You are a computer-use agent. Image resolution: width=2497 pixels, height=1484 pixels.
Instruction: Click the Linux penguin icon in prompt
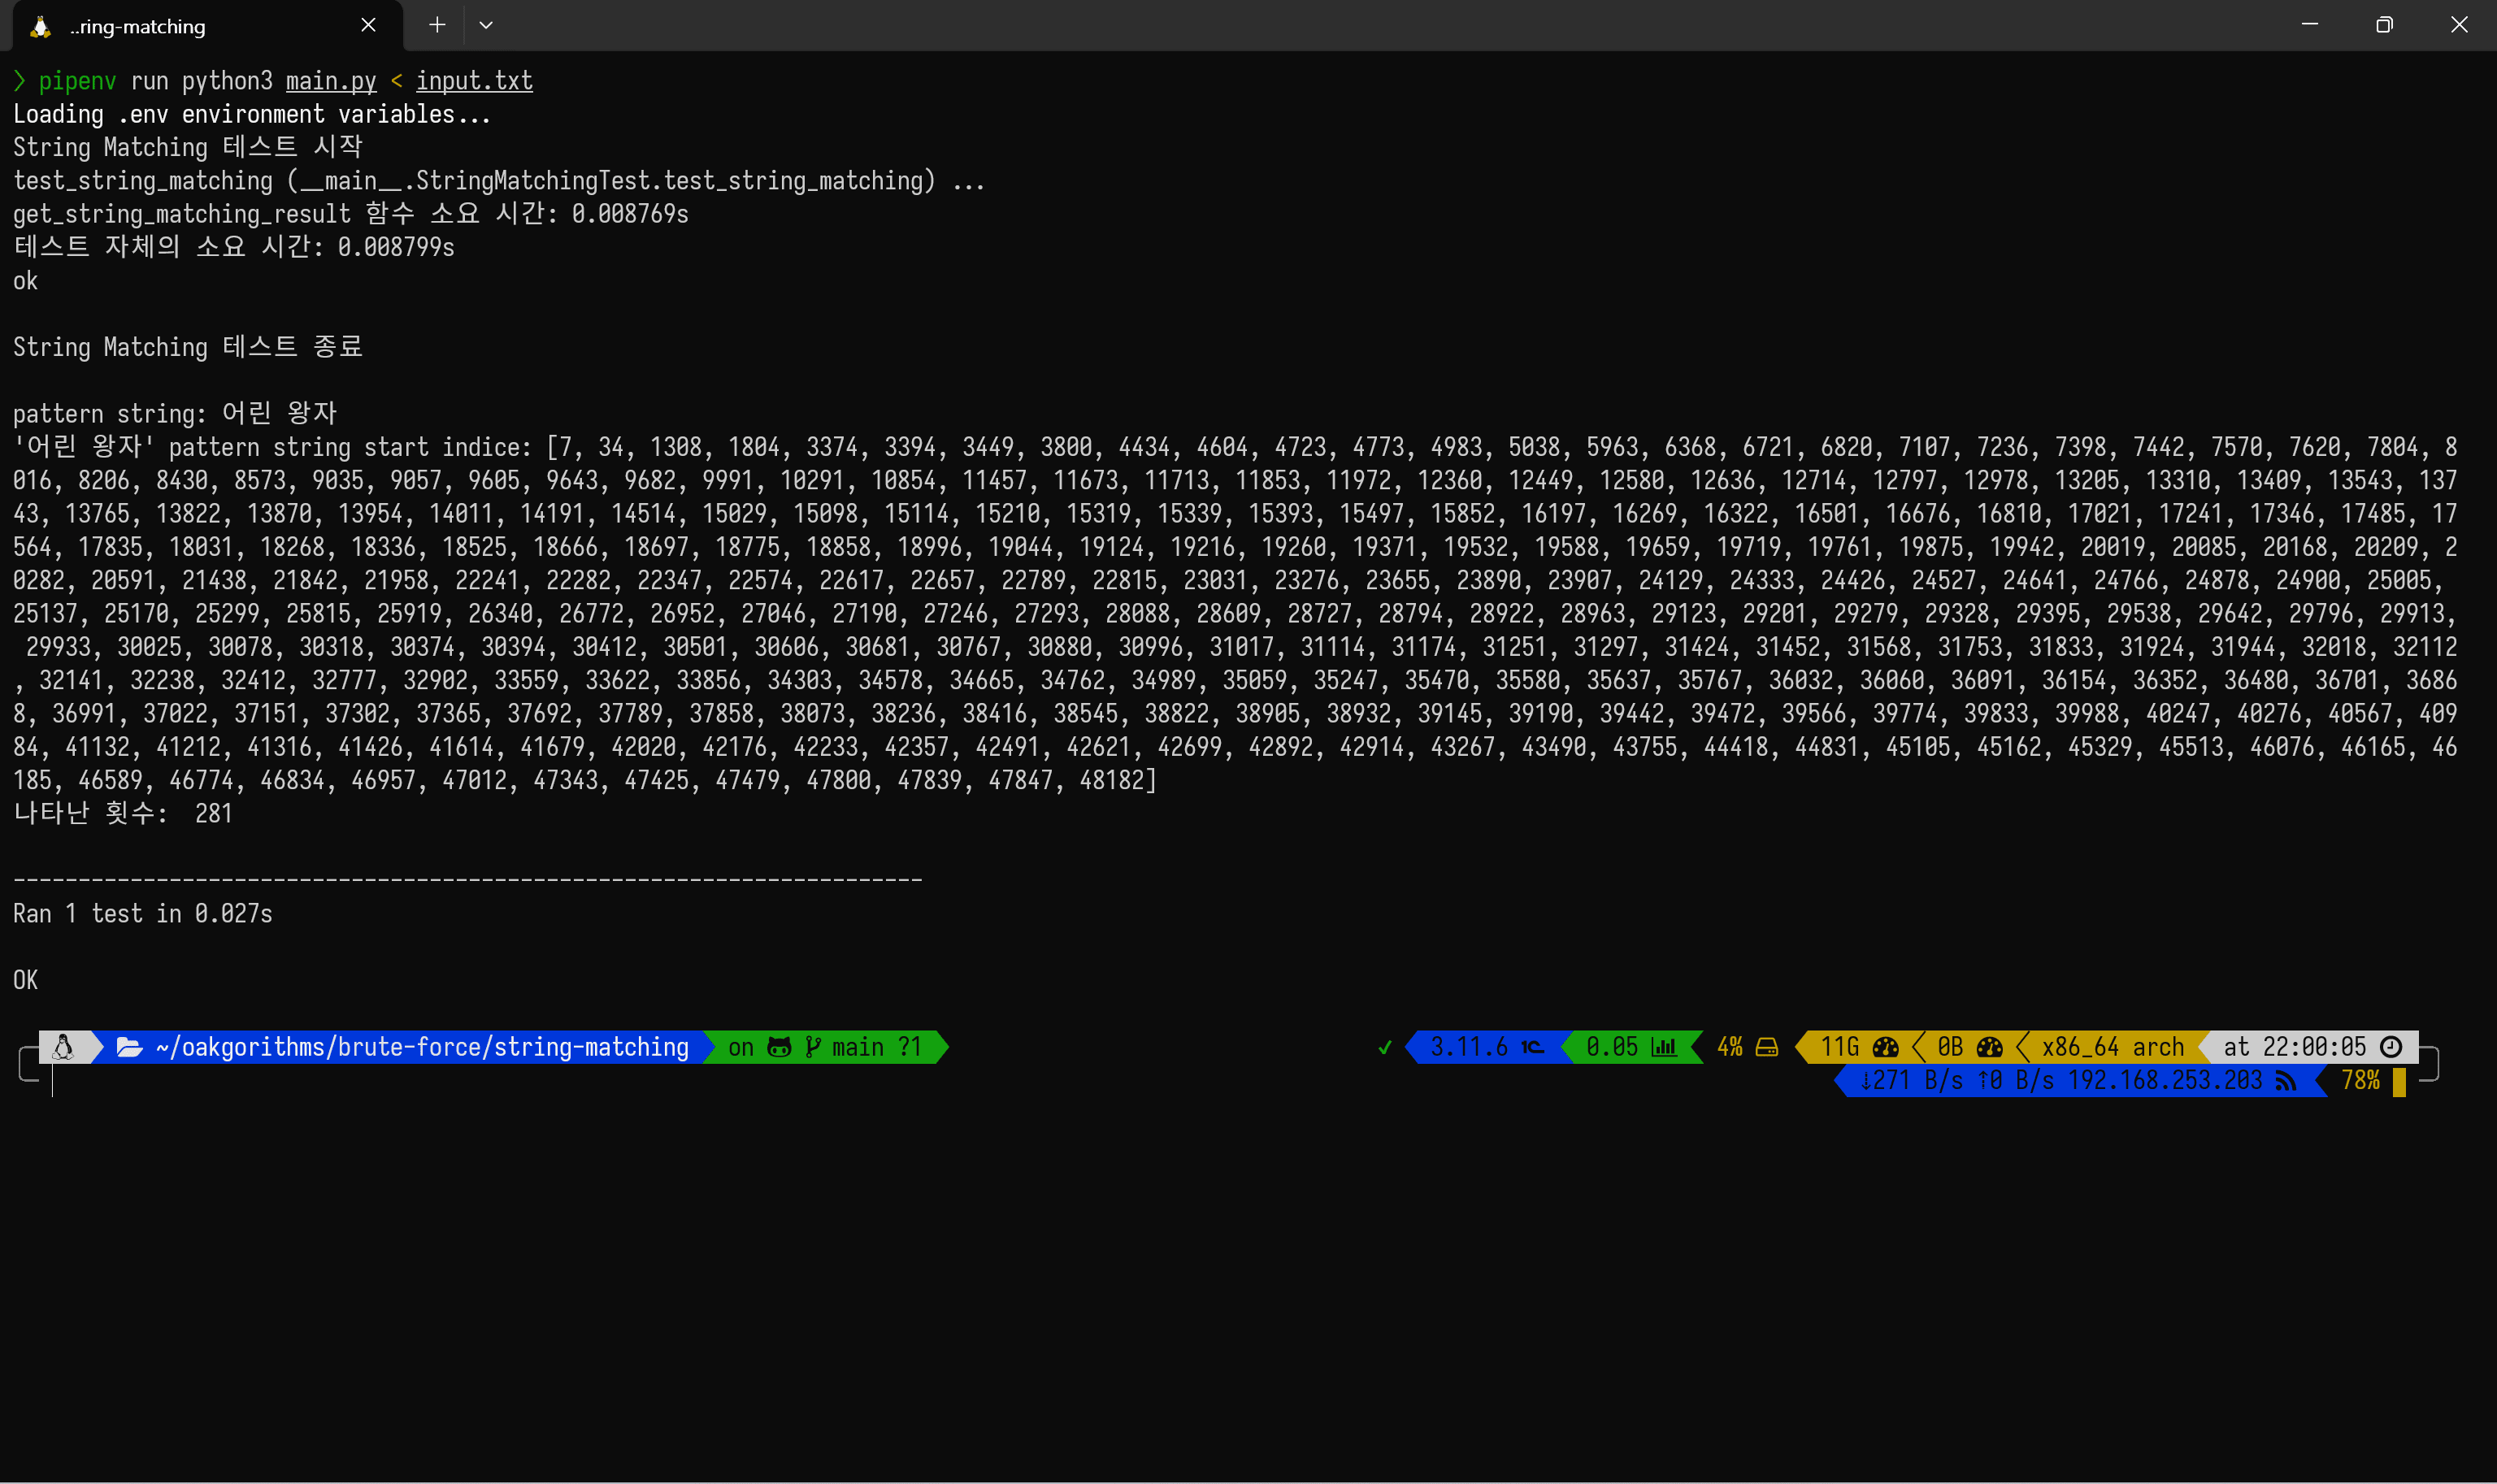coord(63,1047)
